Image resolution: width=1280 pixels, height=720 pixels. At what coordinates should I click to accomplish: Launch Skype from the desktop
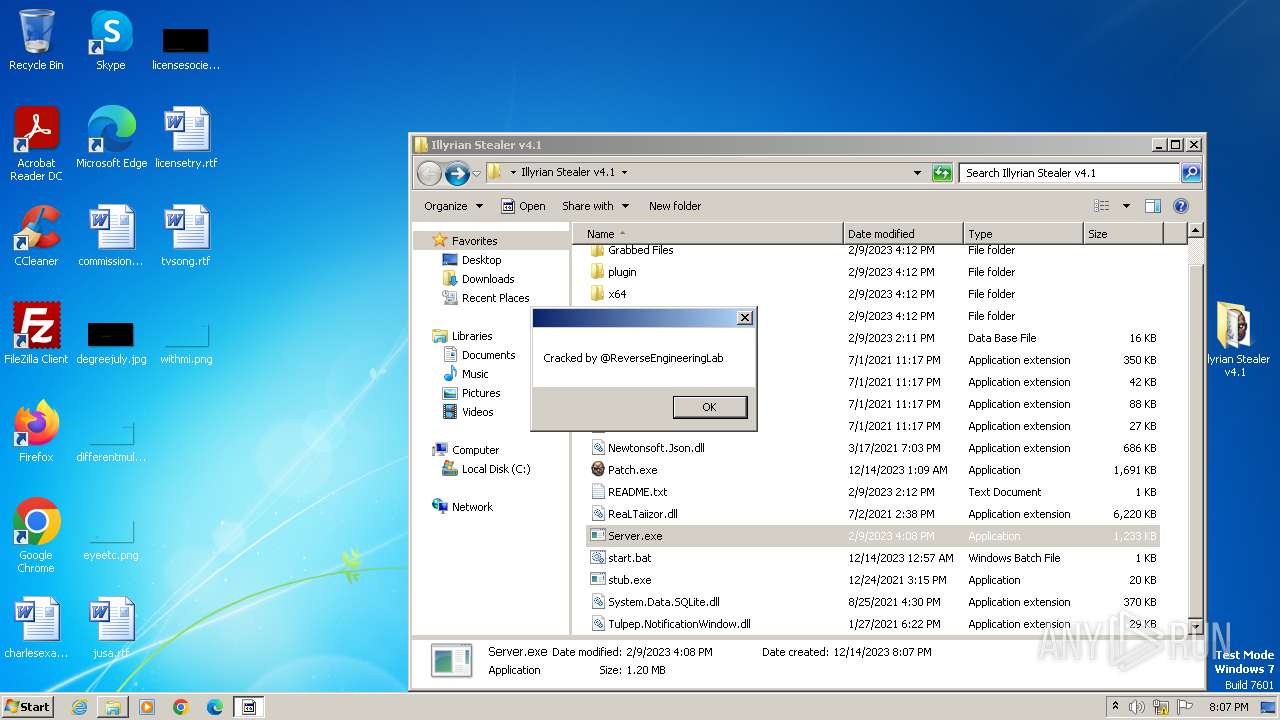click(111, 41)
